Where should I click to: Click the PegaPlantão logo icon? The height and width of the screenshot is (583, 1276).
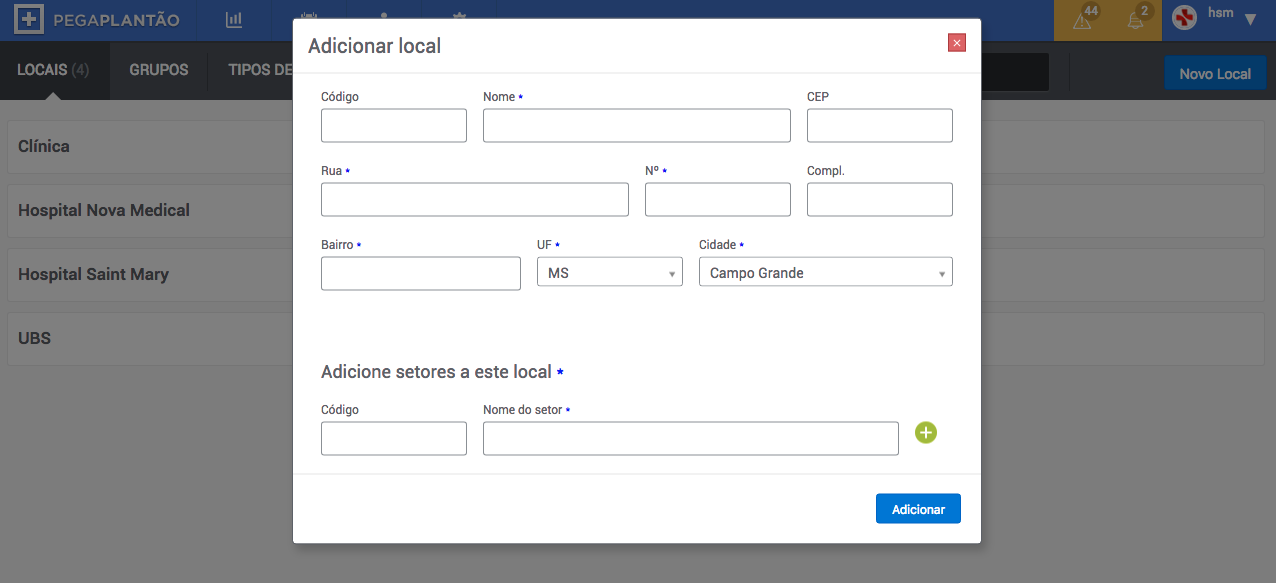coord(29,19)
